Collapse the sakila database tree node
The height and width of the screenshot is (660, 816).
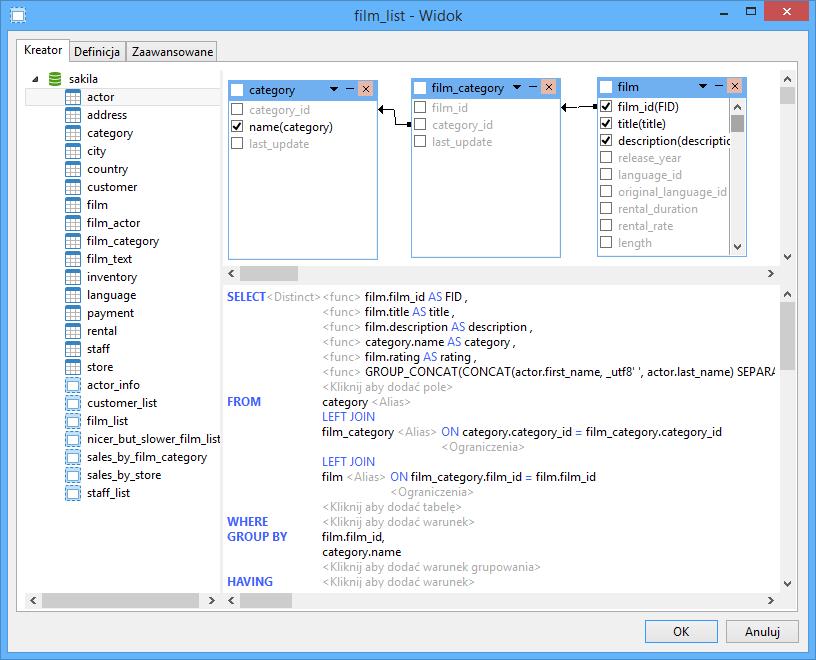pos(35,79)
